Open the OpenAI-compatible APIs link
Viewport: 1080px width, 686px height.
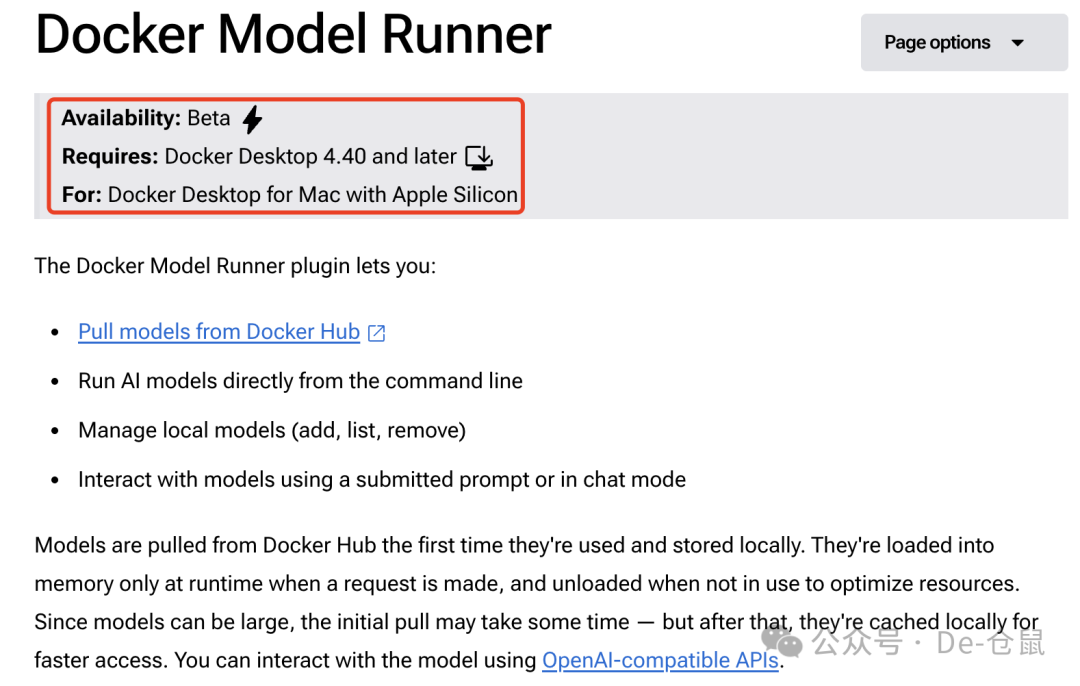pyautogui.click(x=660, y=660)
